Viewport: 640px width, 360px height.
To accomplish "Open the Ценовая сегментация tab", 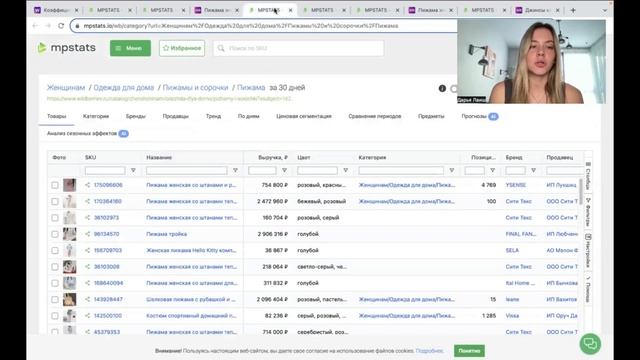I will (x=304, y=116).
